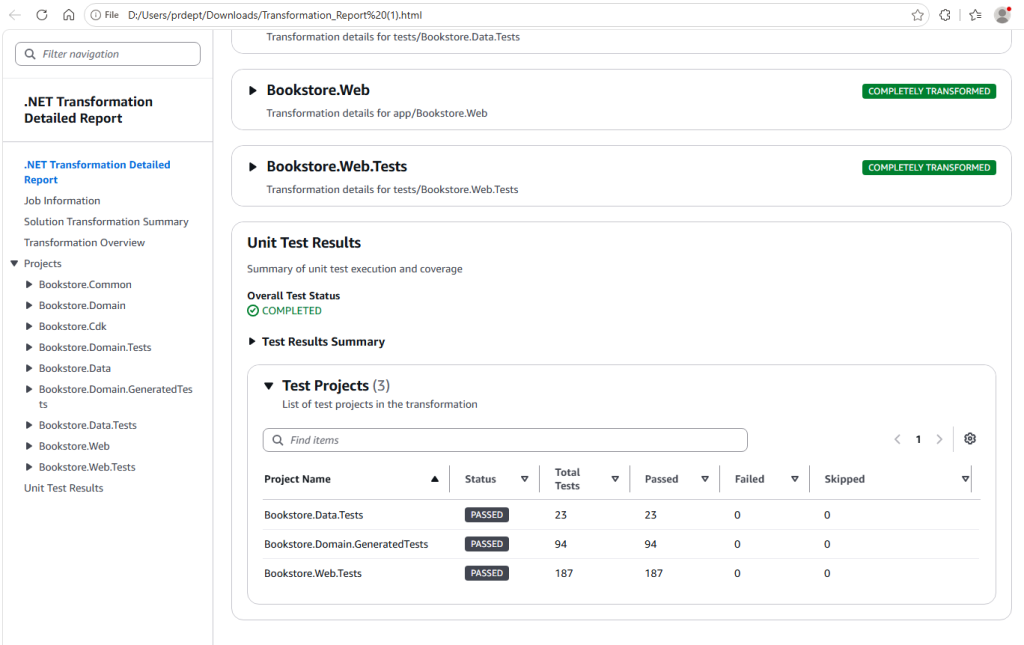Expand Bookstore.Cdk in navigation
The image size is (1024, 645).
[x=29, y=326]
